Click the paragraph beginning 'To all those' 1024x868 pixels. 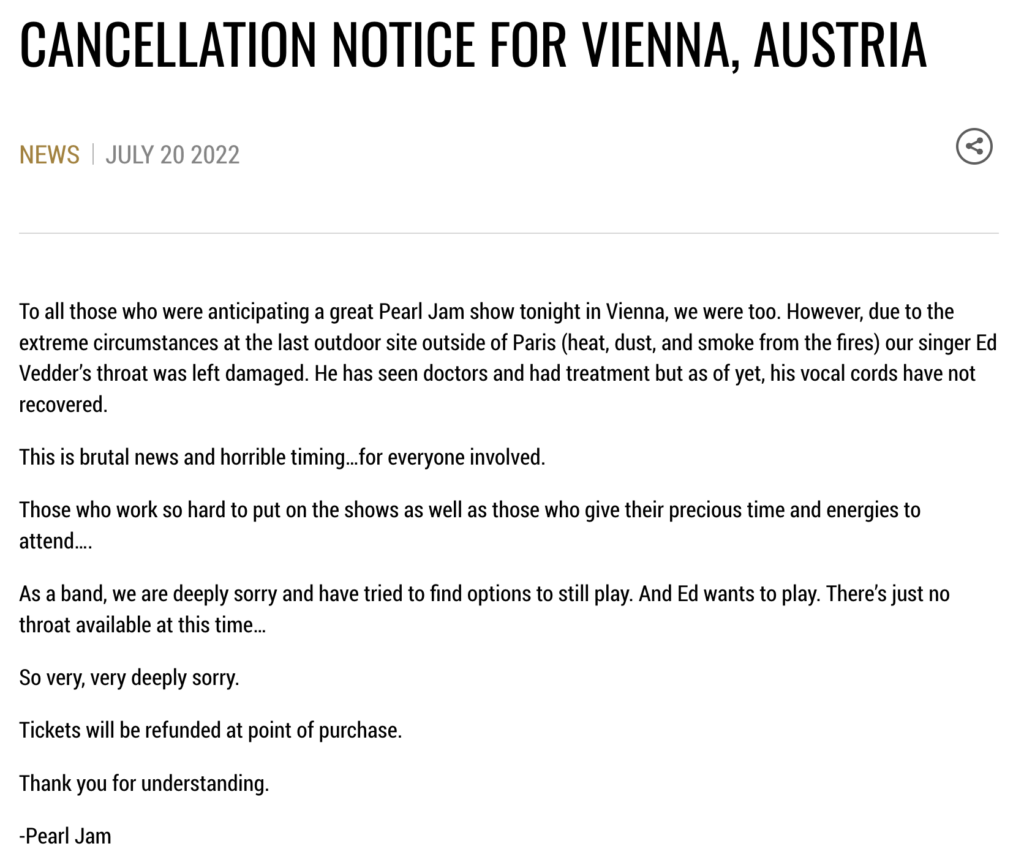(x=508, y=358)
